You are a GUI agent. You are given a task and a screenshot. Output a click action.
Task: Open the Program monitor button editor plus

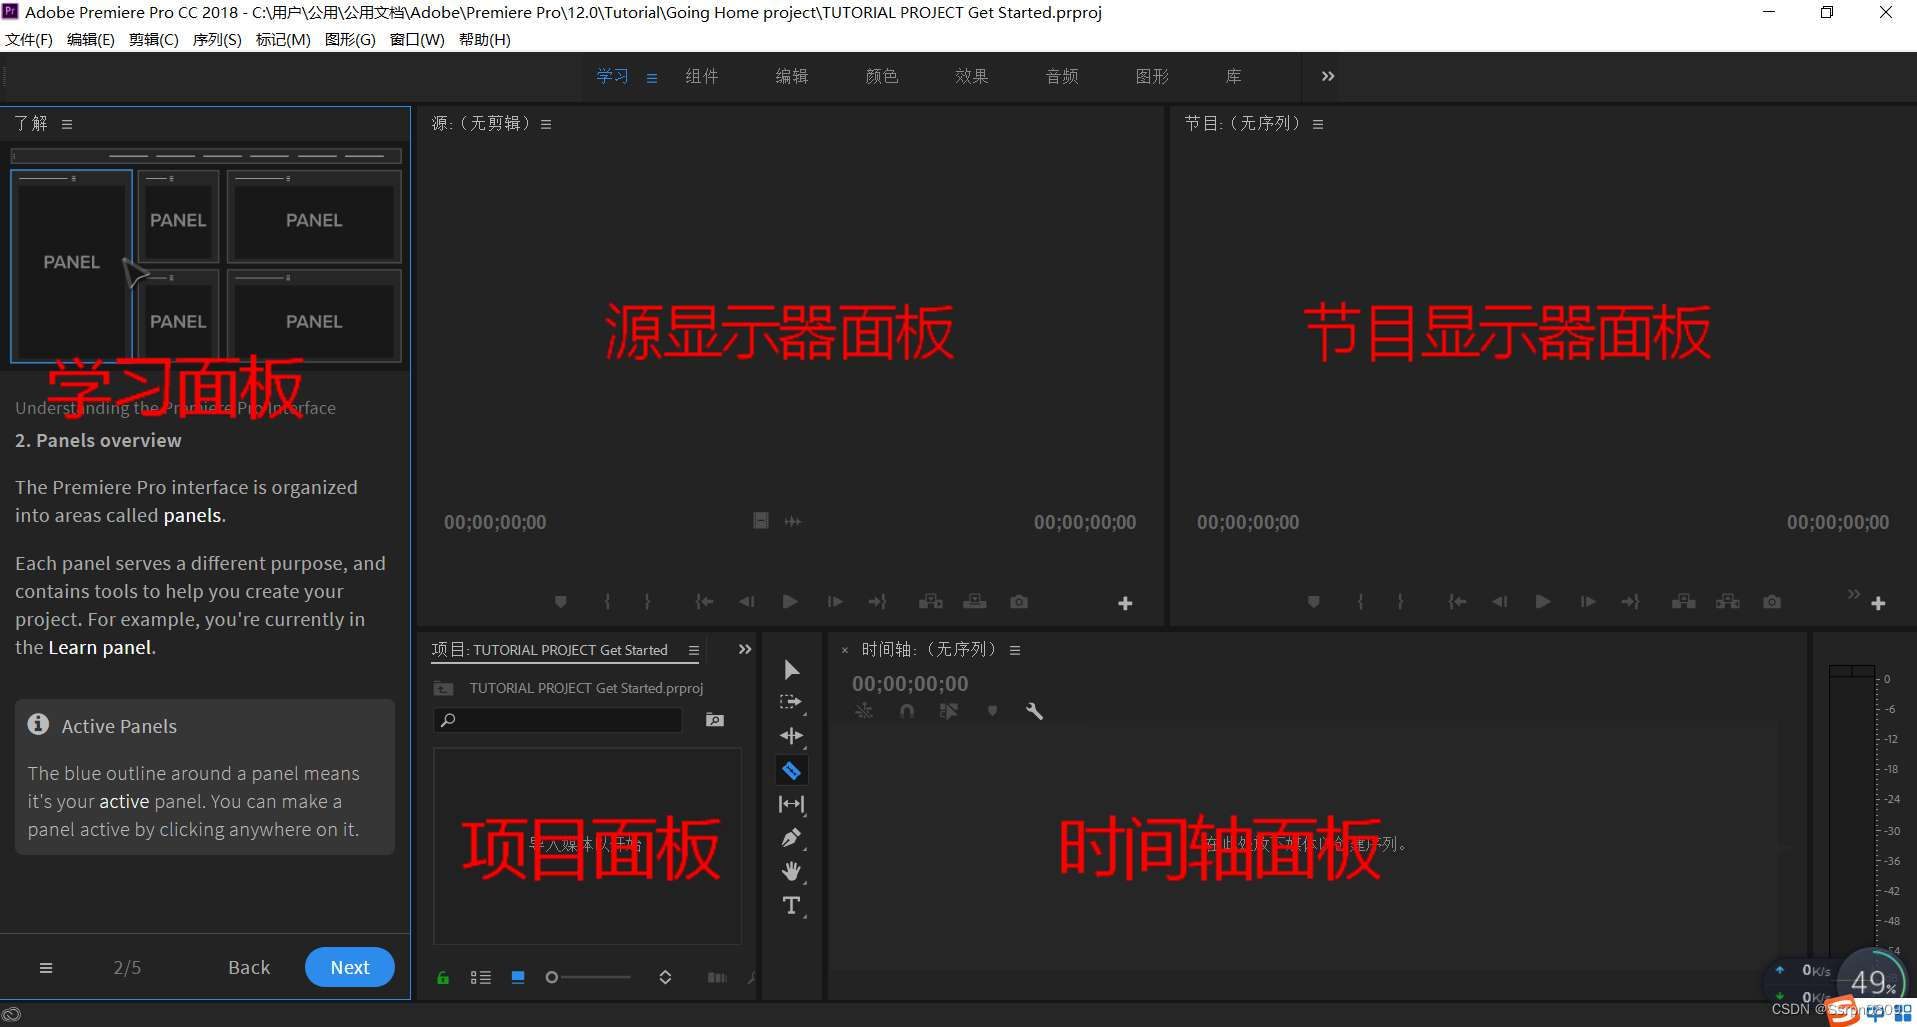[1878, 603]
